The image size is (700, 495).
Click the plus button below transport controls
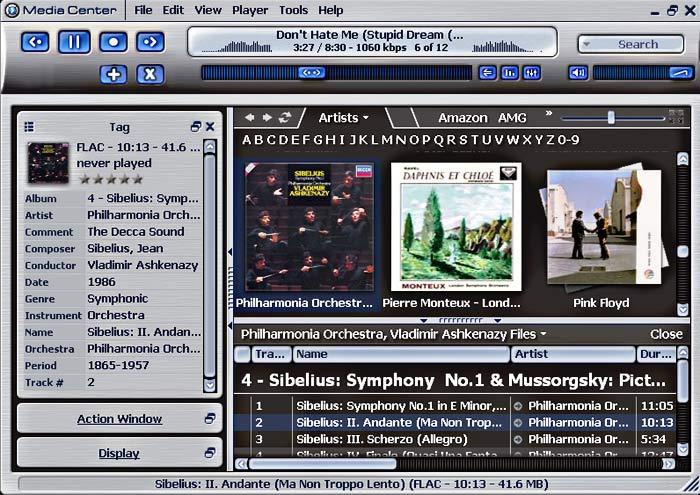114,74
